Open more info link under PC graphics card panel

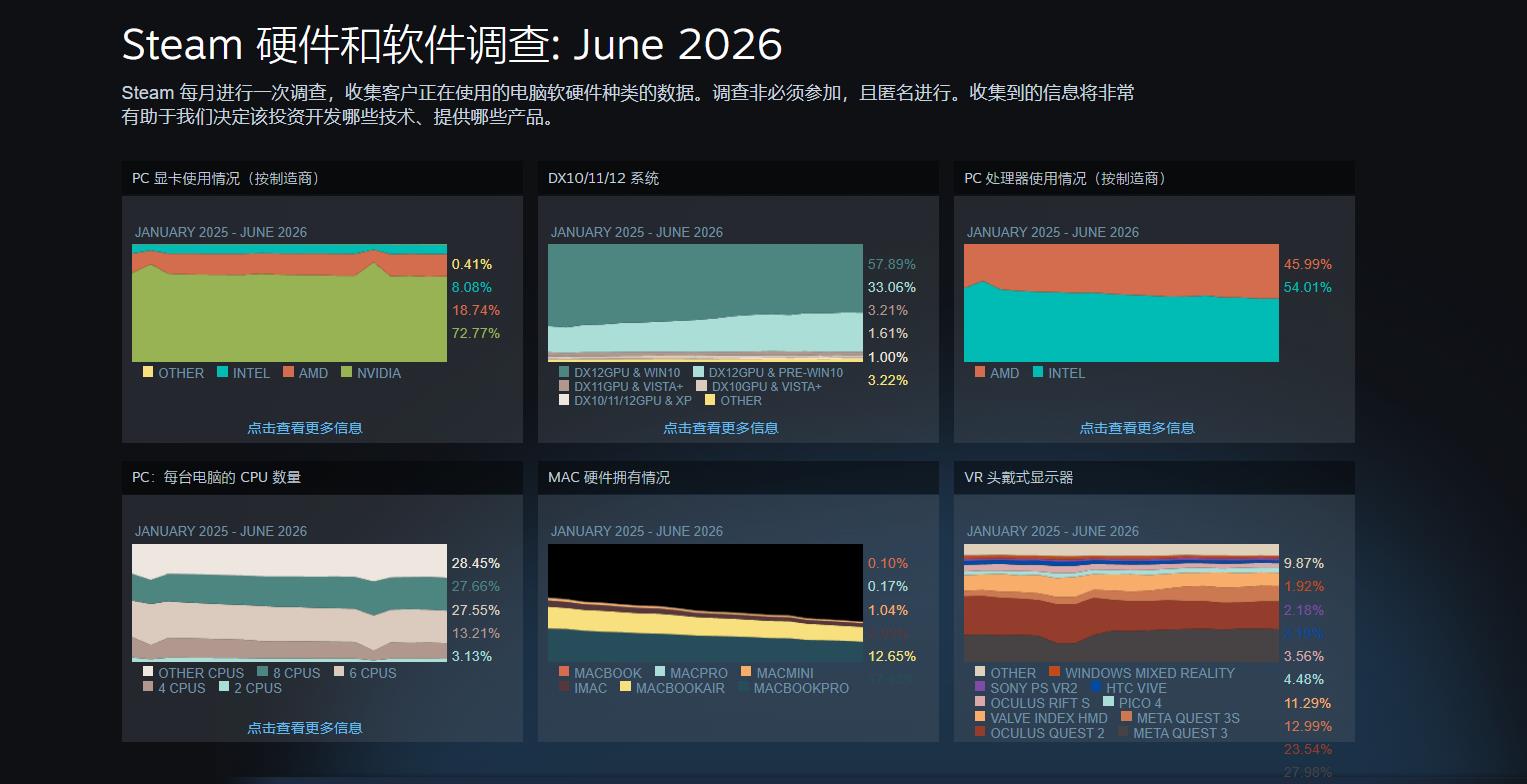[x=305, y=428]
